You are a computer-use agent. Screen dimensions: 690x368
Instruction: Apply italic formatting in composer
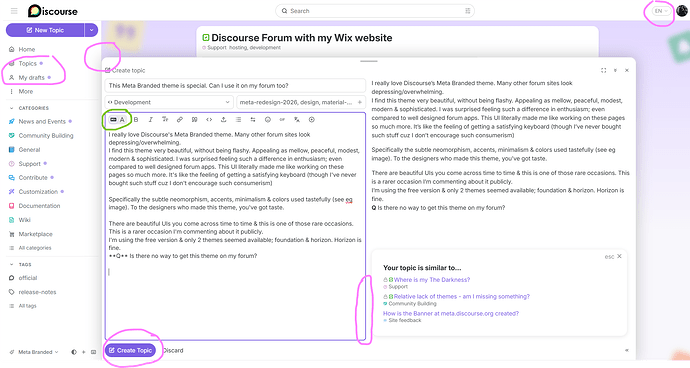pyautogui.click(x=150, y=120)
